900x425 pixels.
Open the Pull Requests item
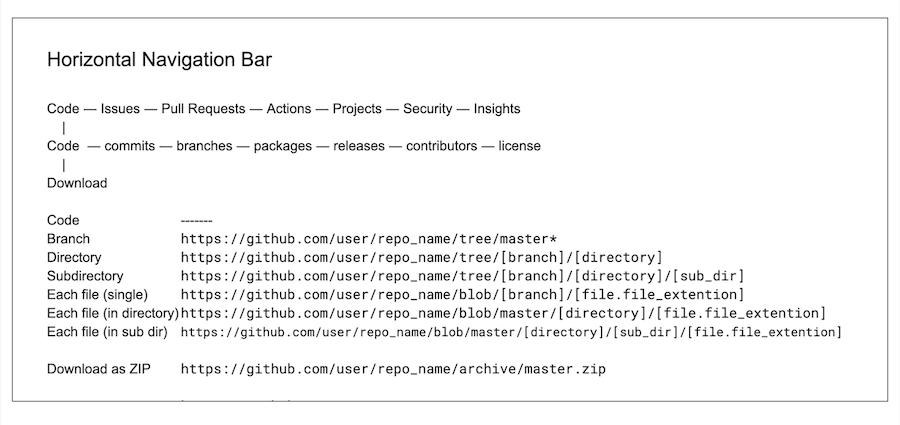(x=205, y=109)
